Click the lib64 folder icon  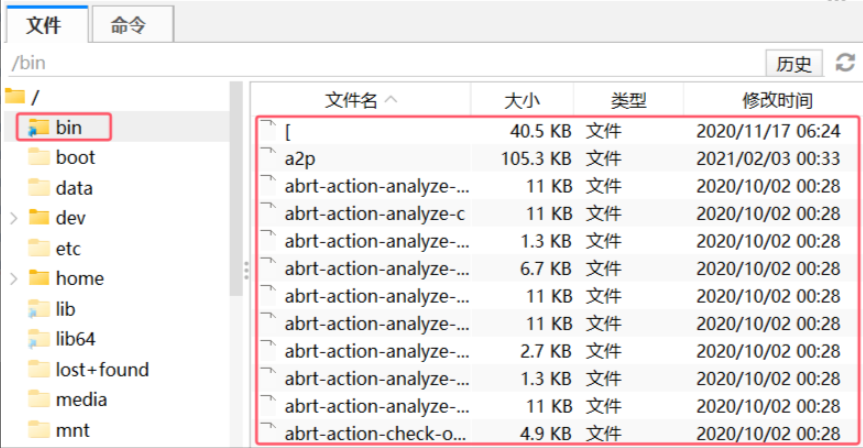tap(39, 340)
